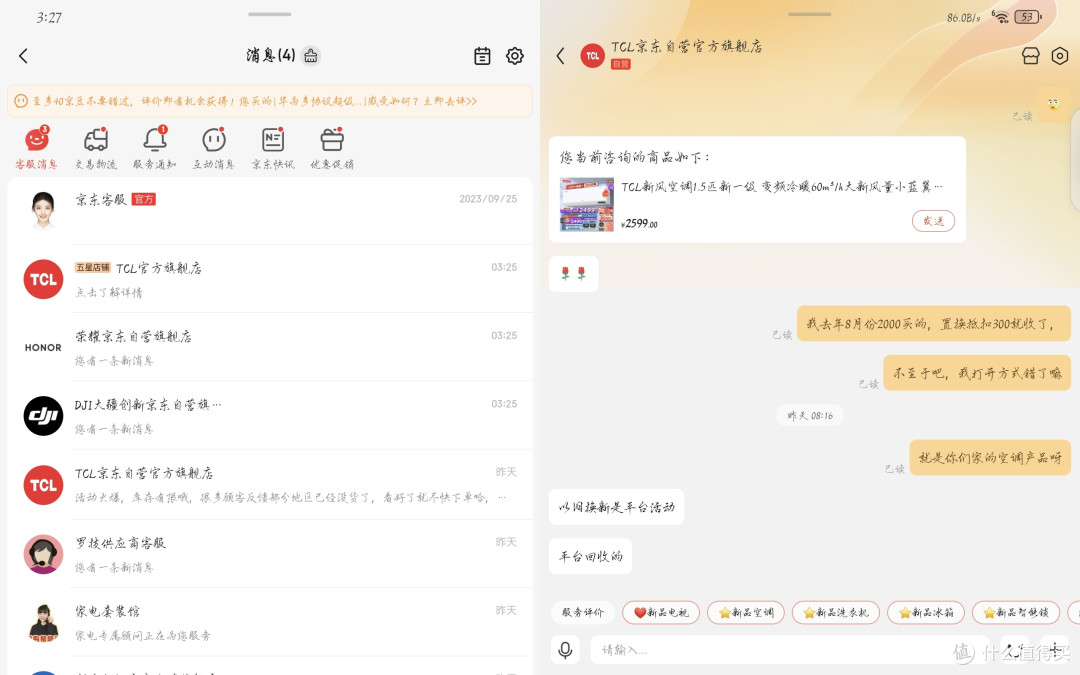
Task: Tap the 家电套装馆 avatar
Action: [43, 622]
